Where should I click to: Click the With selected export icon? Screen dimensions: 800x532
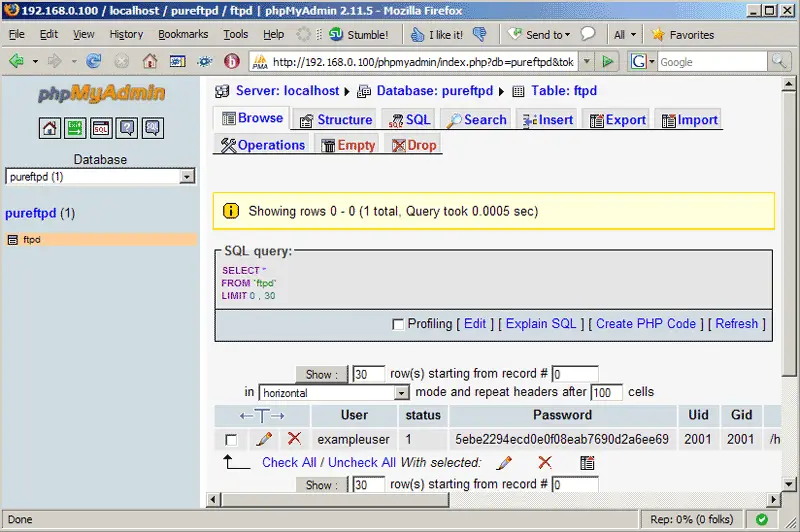(587, 463)
